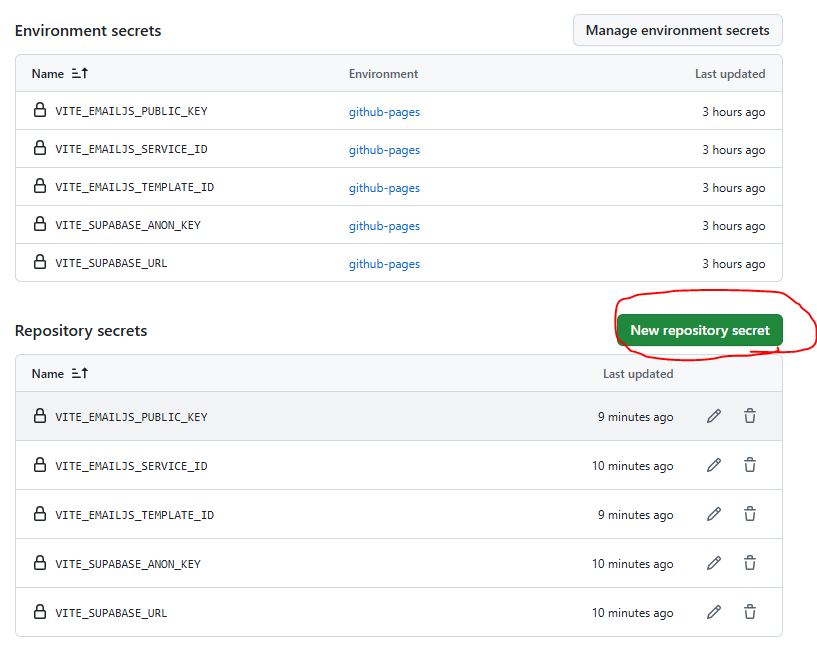Select repository secret name VITE_SUPABASE_URL
This screenshot has height=664, width=817.
(111, 613)
